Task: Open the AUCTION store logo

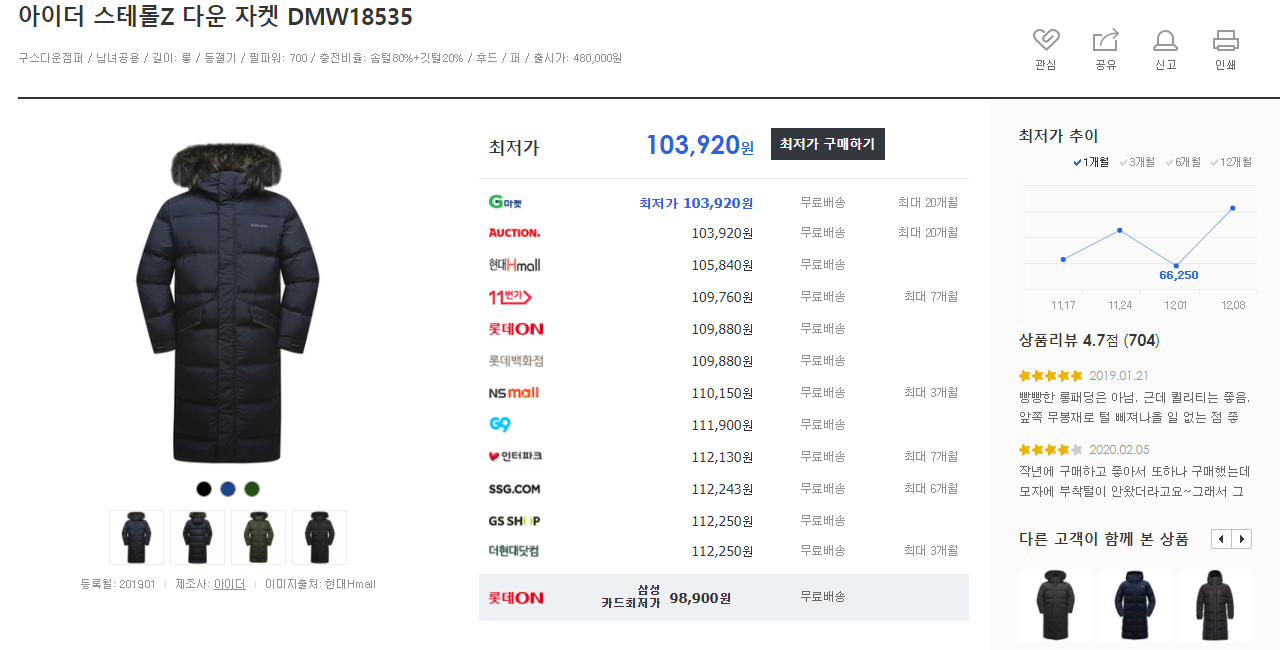Action: pos(514,232)
